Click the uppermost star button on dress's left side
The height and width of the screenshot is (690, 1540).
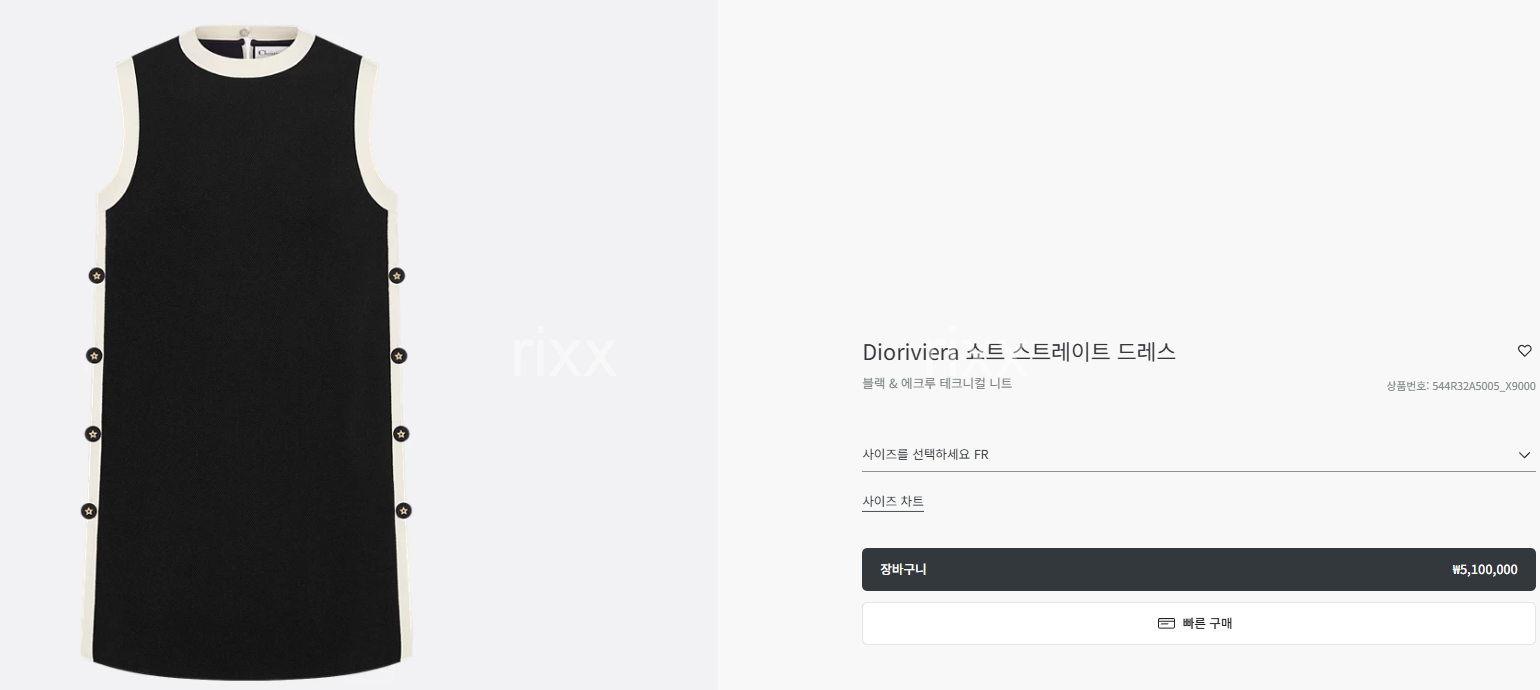[x=97, y=275]
